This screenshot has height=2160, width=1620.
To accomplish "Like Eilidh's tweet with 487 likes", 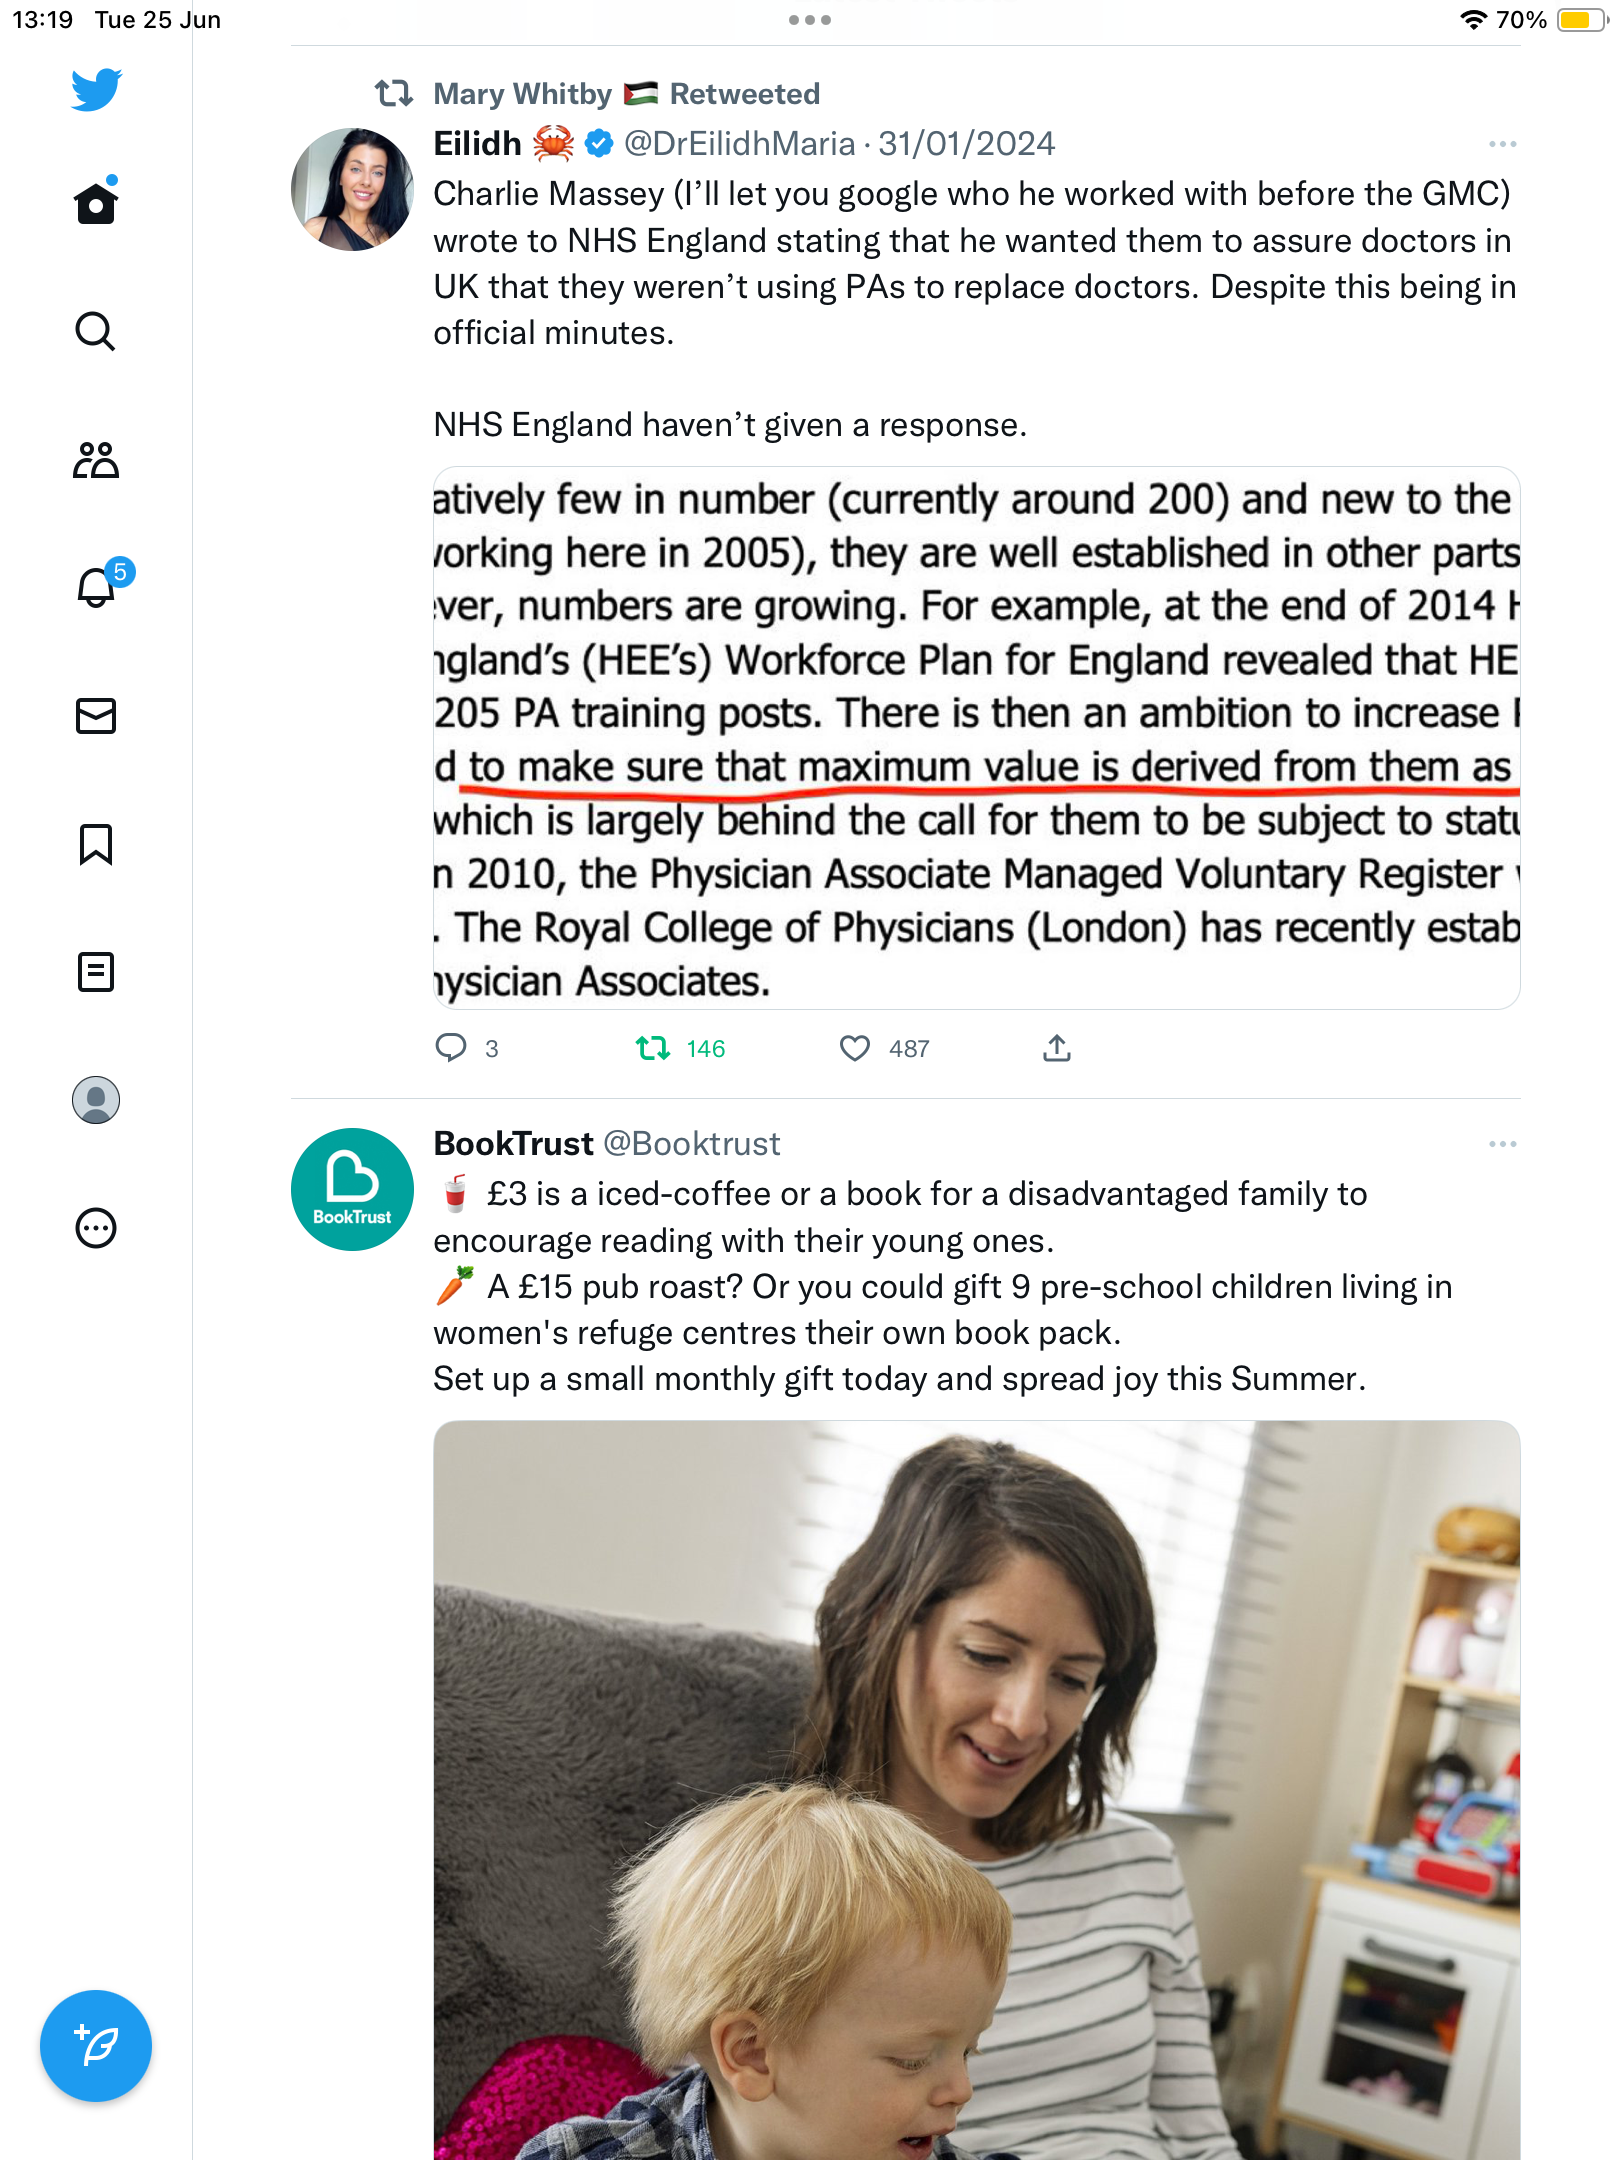I will 884,1048.
